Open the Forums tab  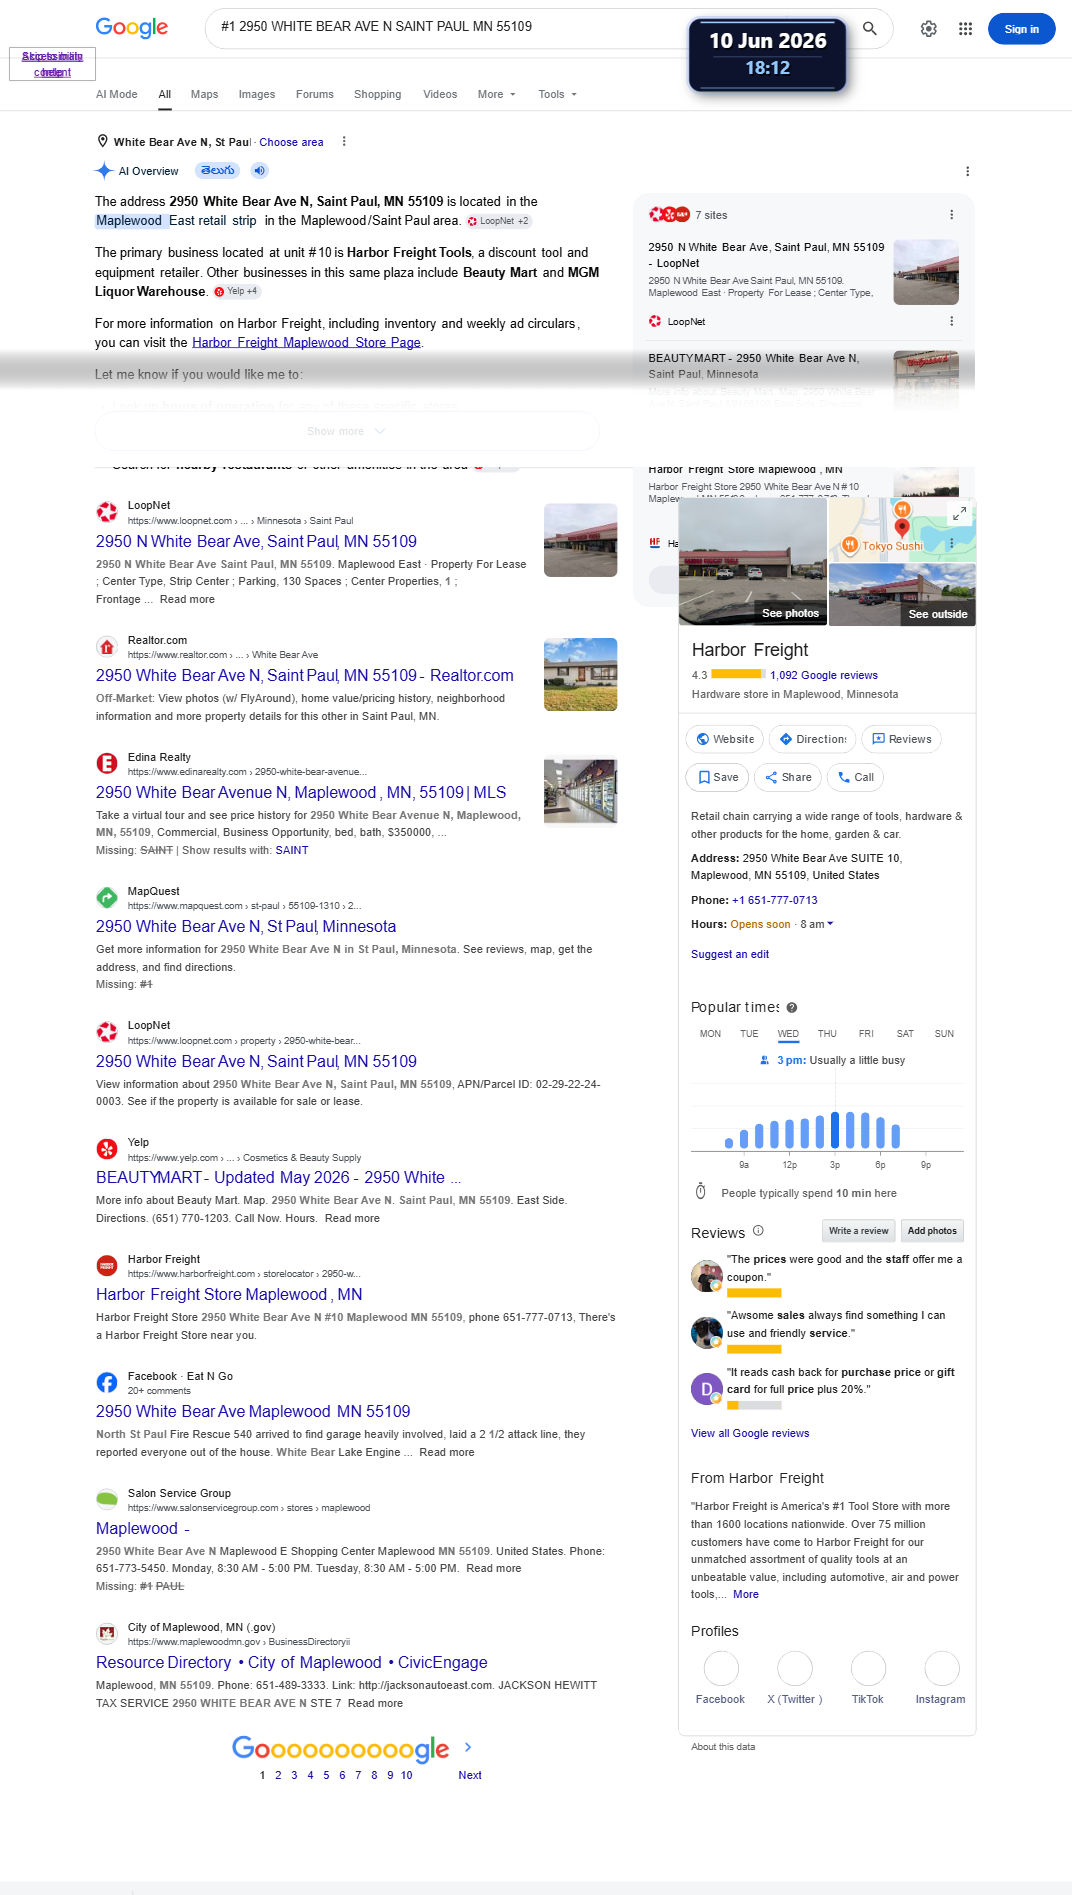point(315,94)
